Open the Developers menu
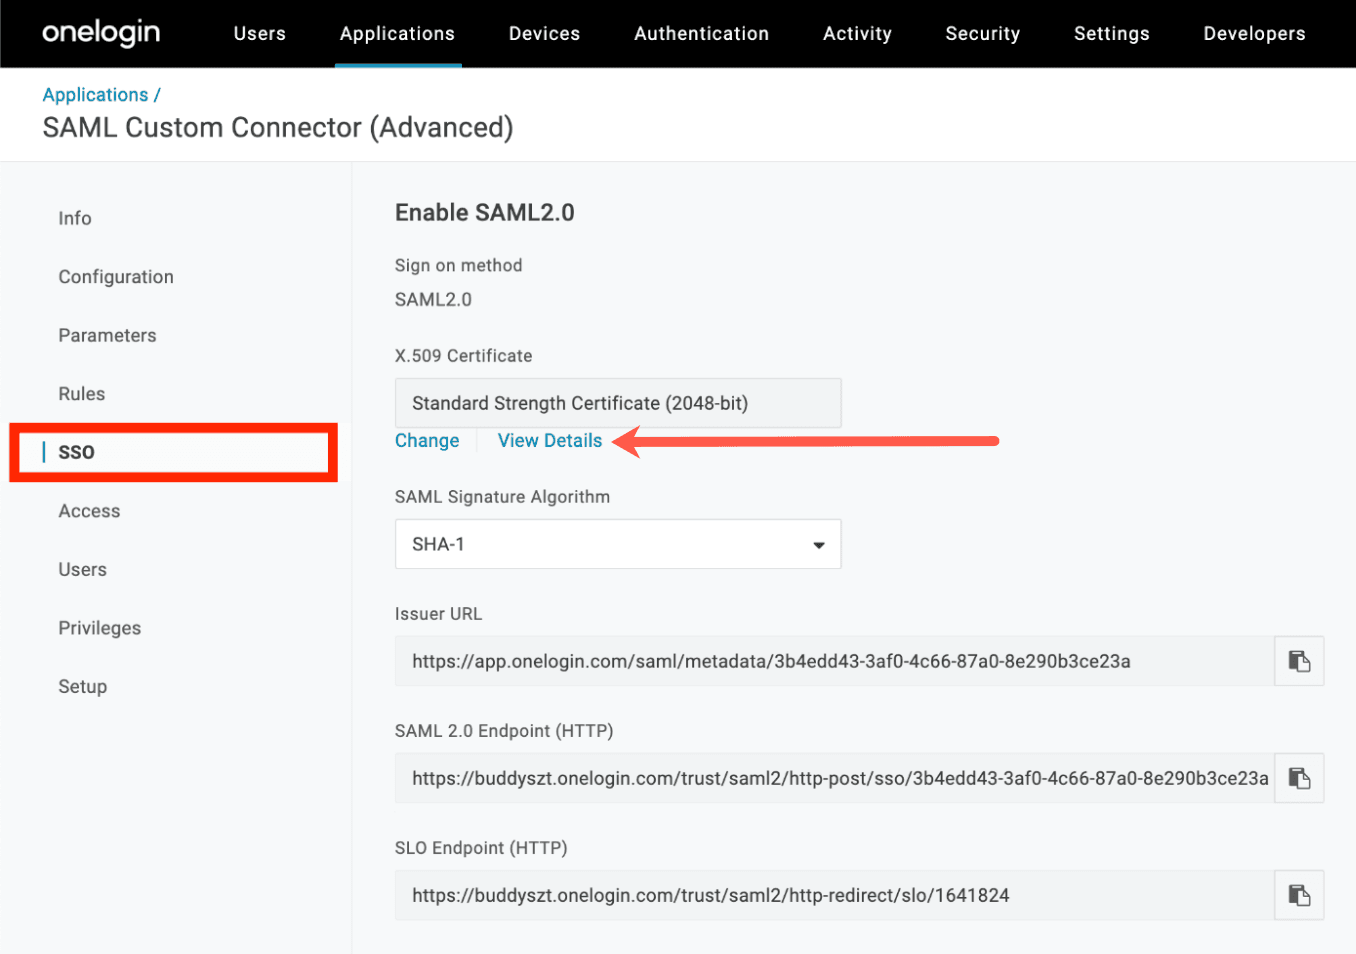The height and width of the screenshot is (954, 1356). click(x=1254, y=33)
